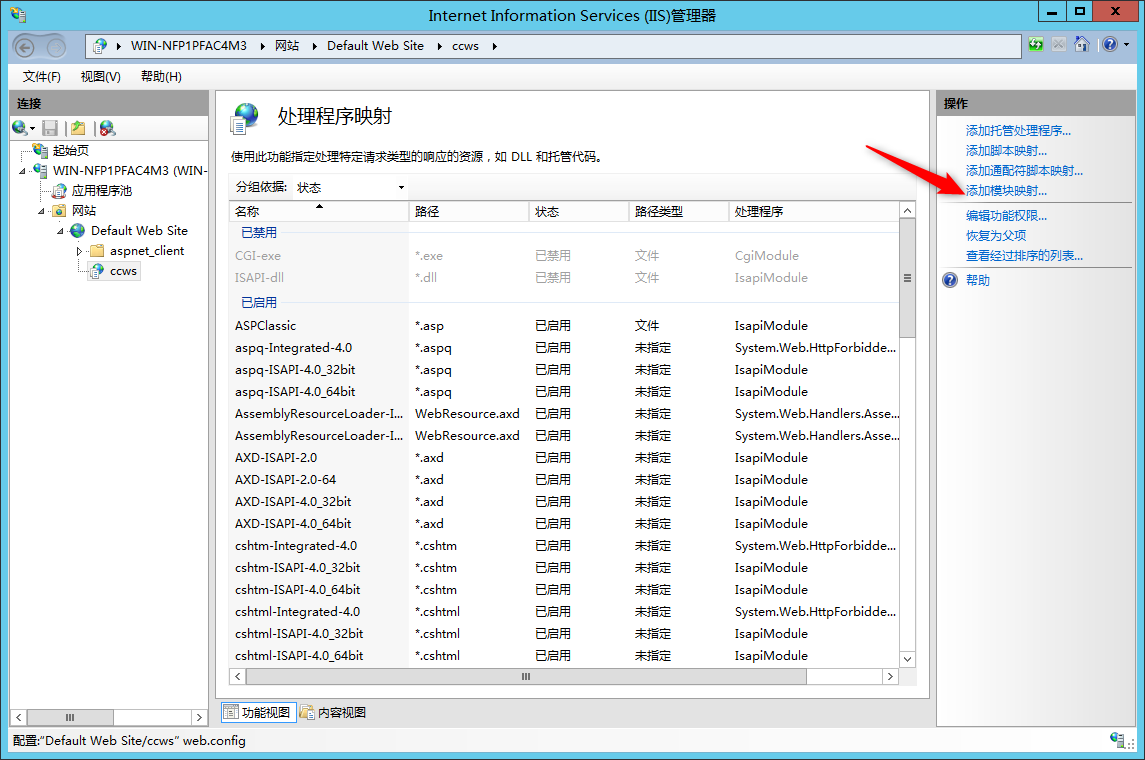Click the stop icon next to refresh
The image size is (1145, 760).
[1058, 45]
